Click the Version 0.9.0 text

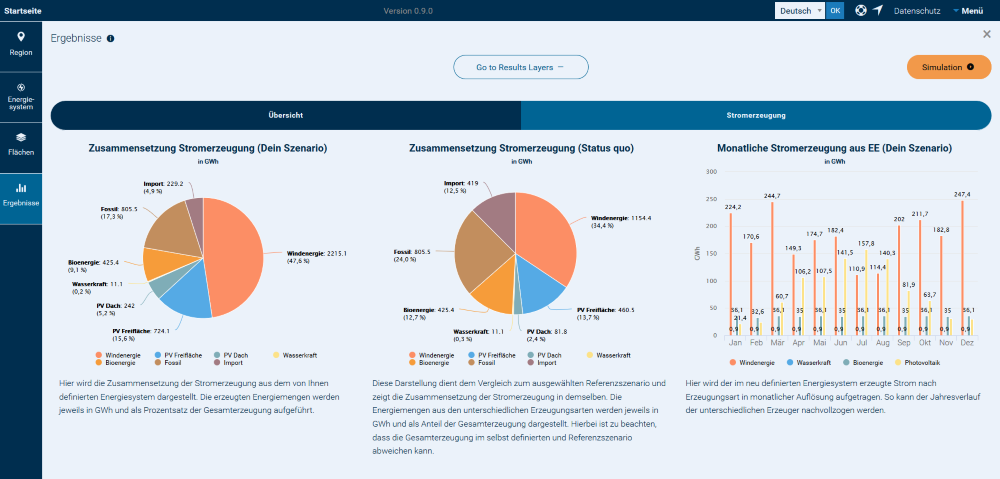pyautogui.click(x=408, y=11)
